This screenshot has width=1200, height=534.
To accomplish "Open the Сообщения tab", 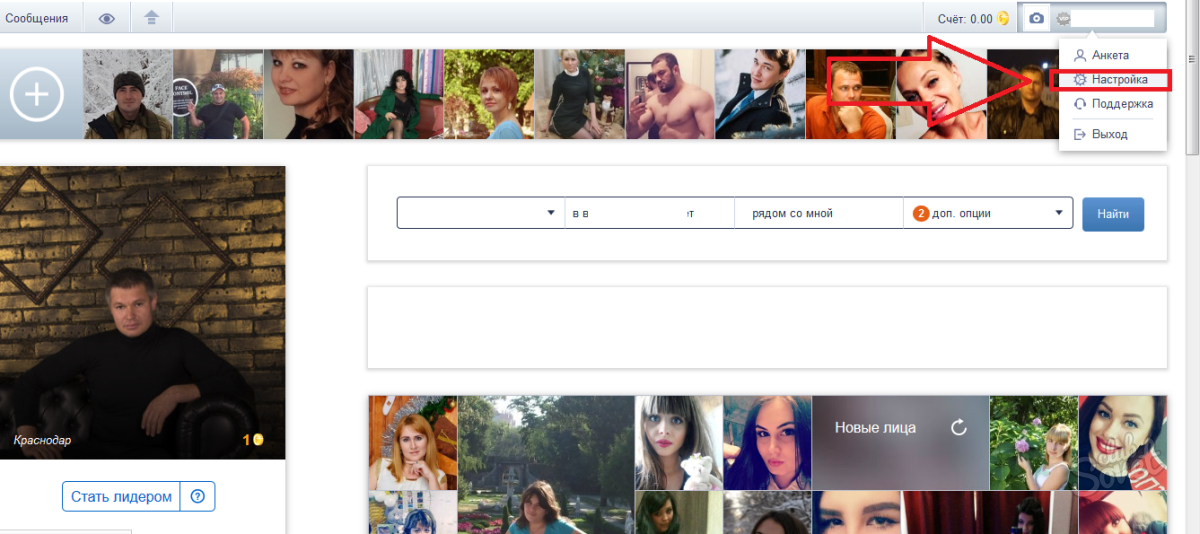I will pyautogui.click(x=36, y=18).
